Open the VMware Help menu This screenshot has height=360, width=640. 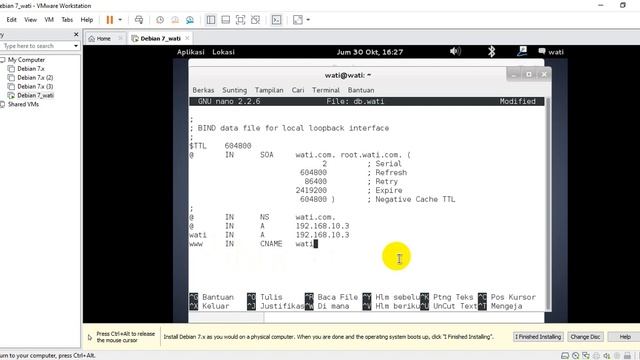[x=87, y=20]
